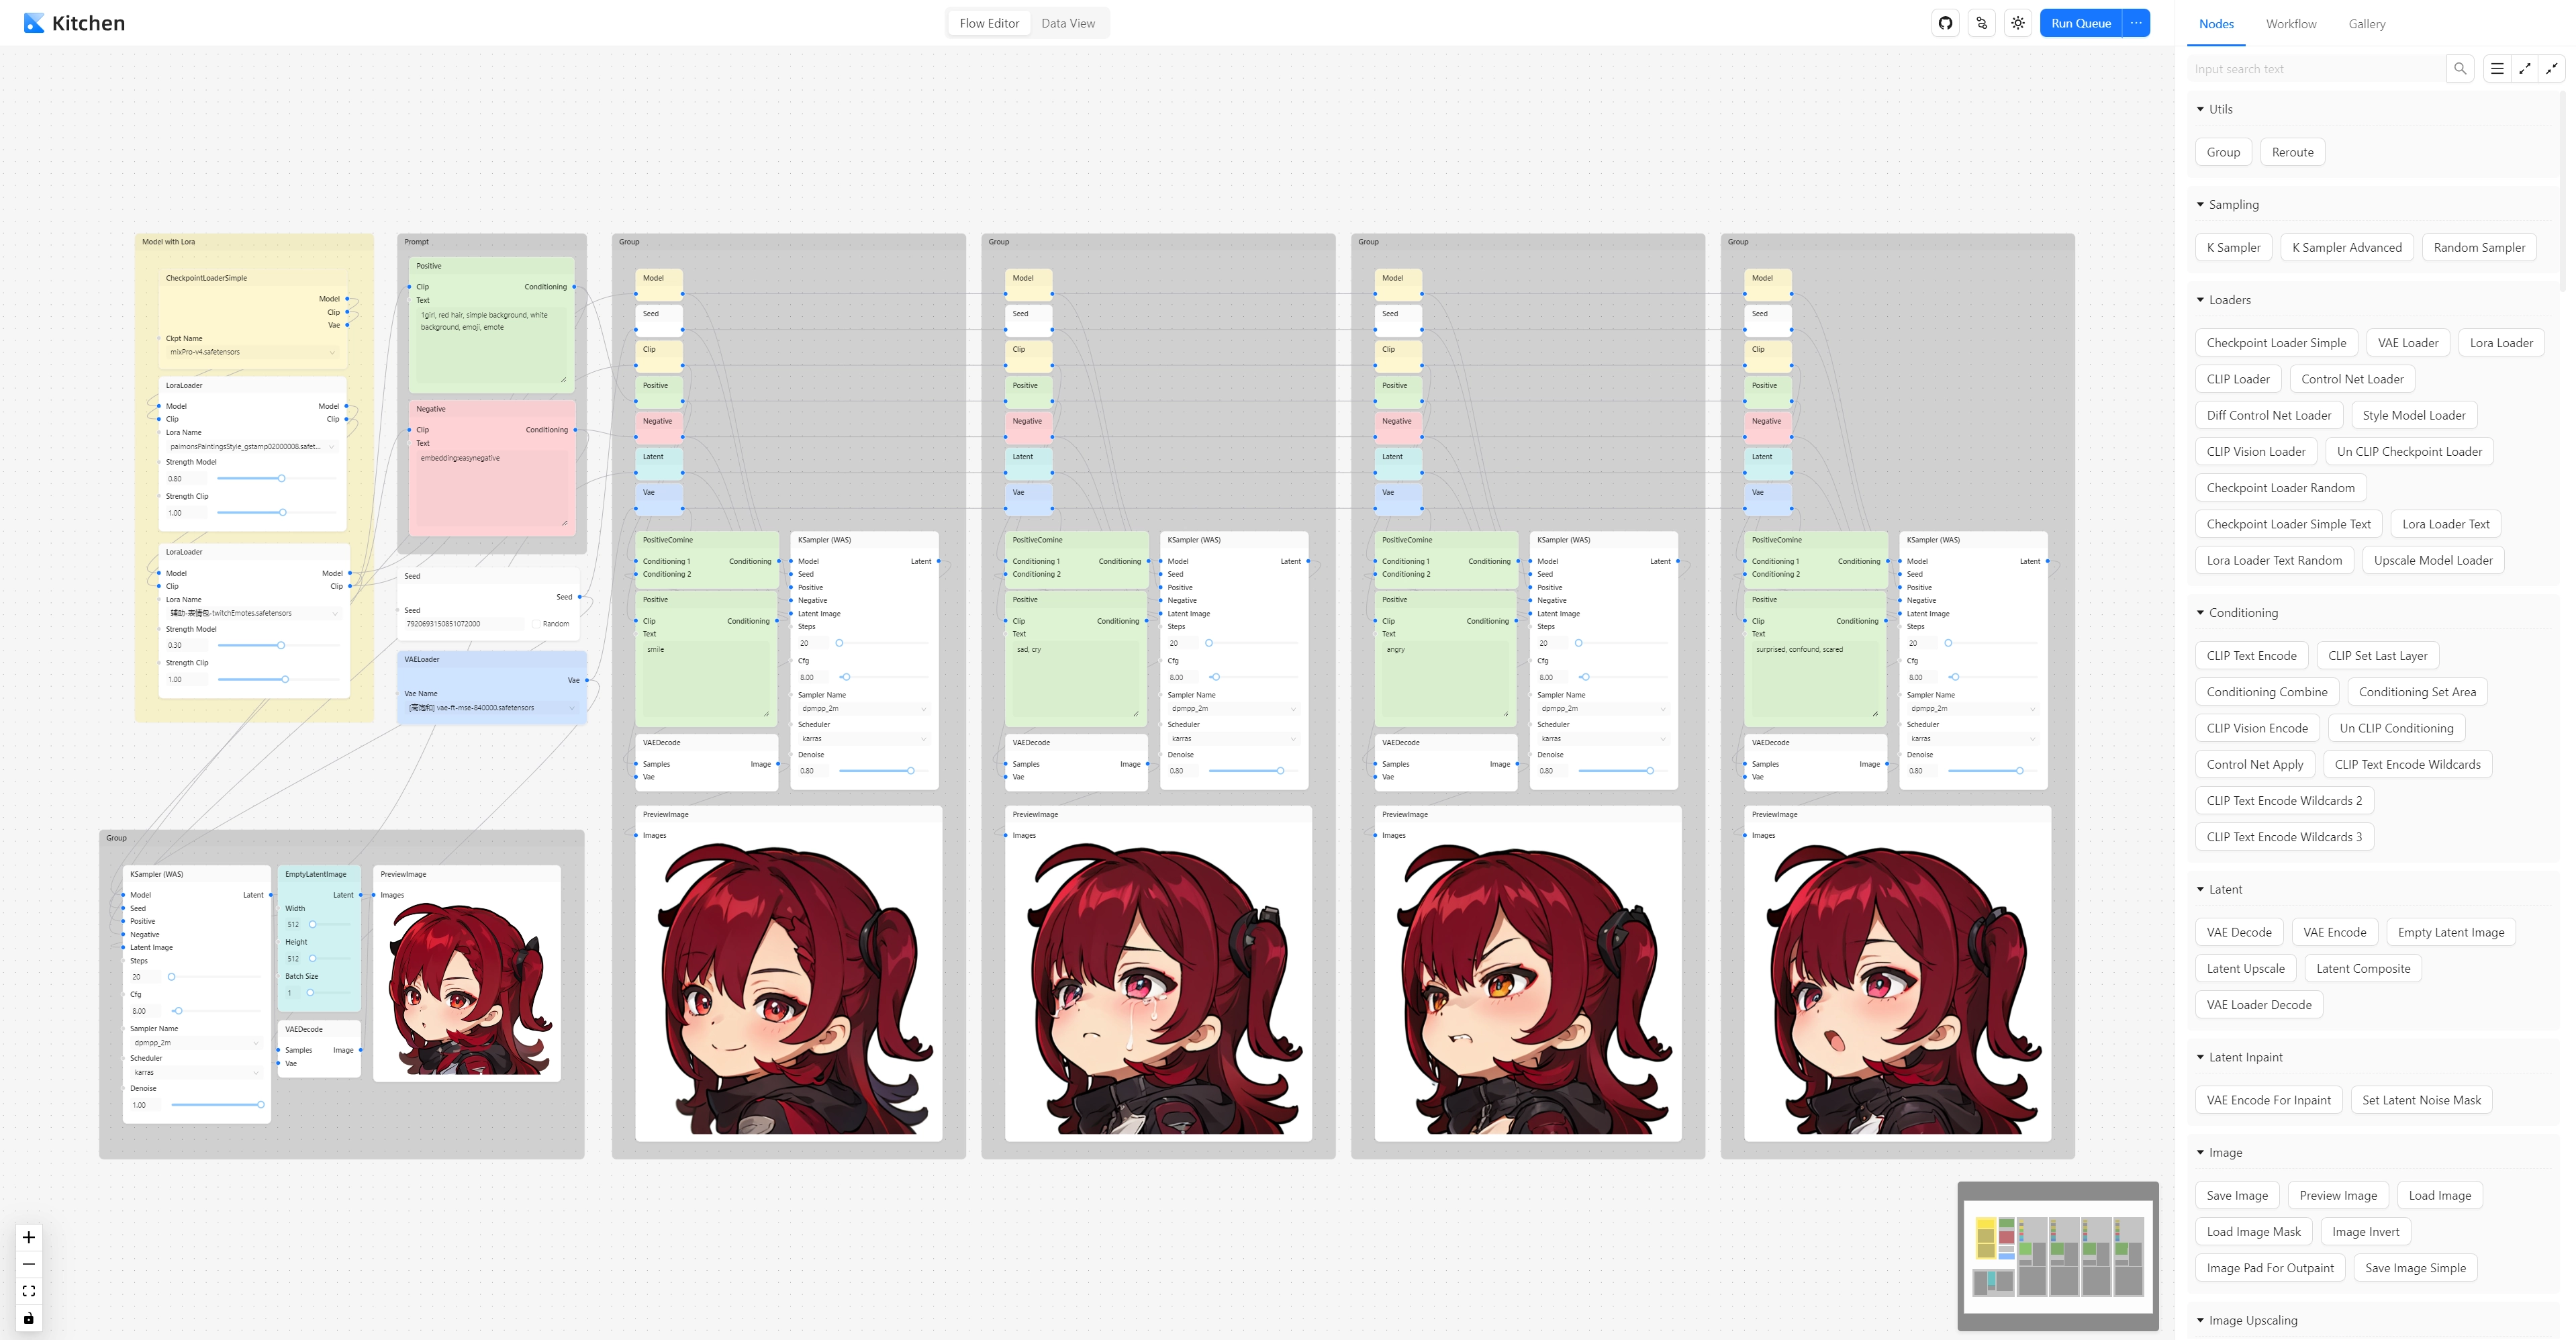The width and height of the screenshot is (2576, 1340).
Task: Zoom in on the flow canvas
Action: pyautogui.click(x=29, y=1238)
